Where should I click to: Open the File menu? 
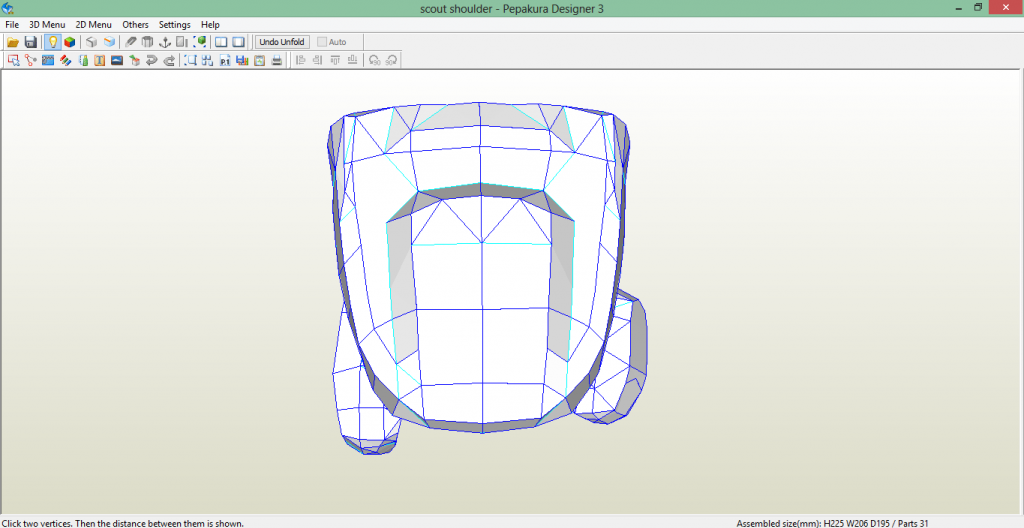12,24
